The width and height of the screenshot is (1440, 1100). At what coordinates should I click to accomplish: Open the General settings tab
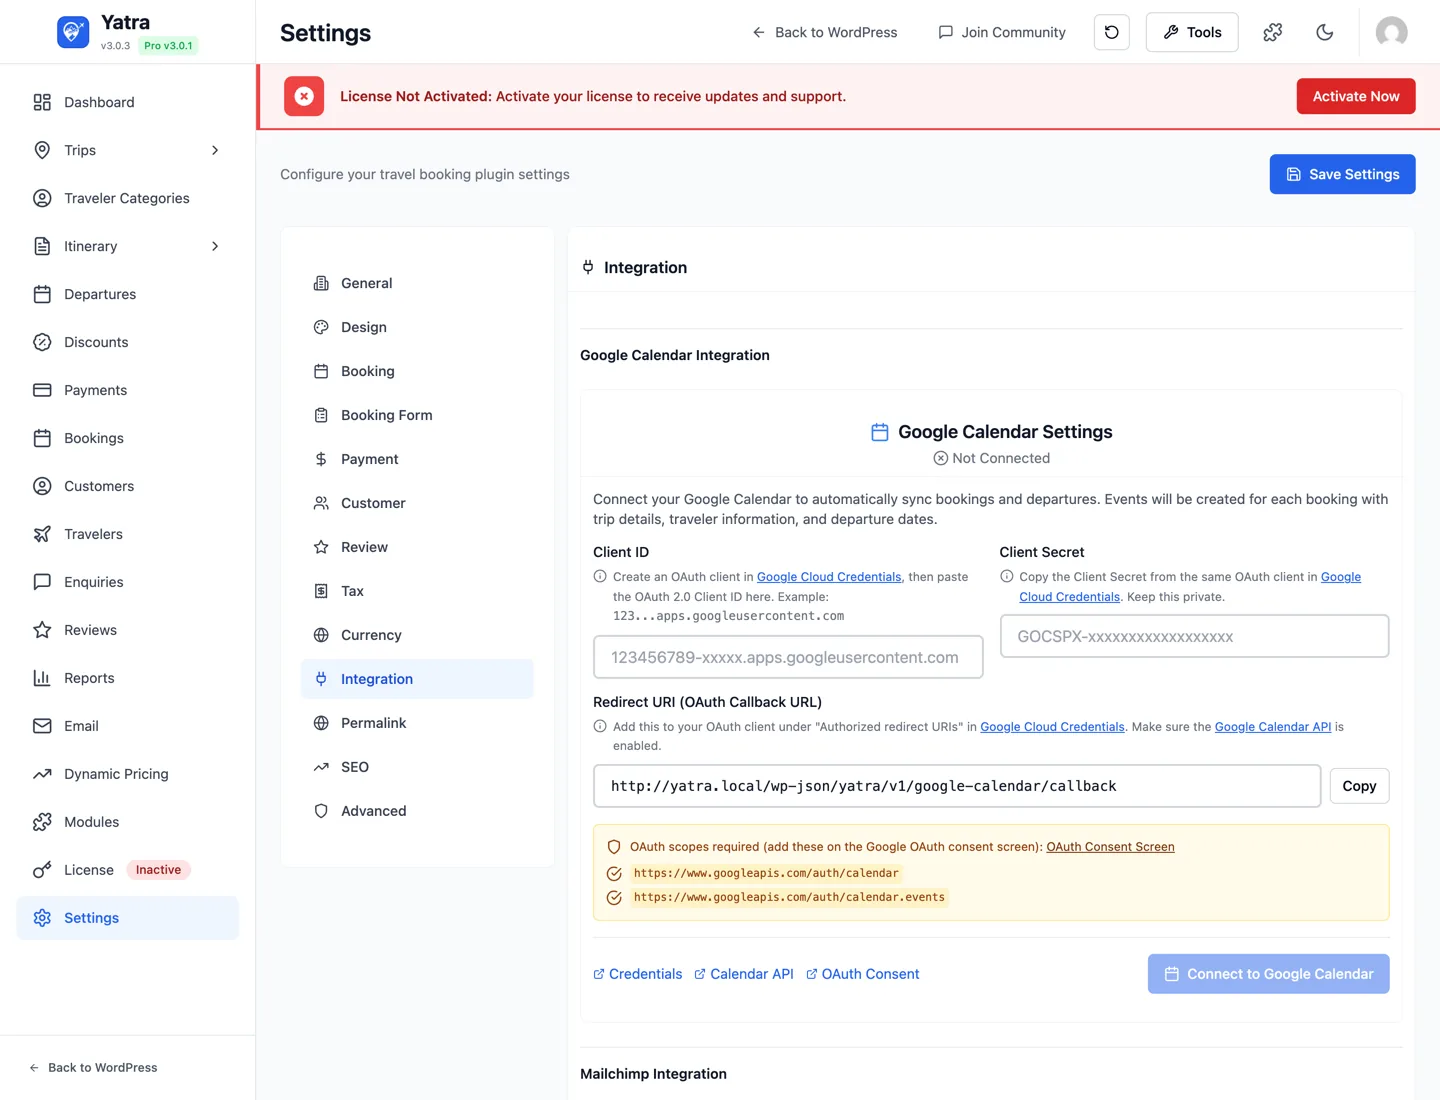[x=417, y=283]
